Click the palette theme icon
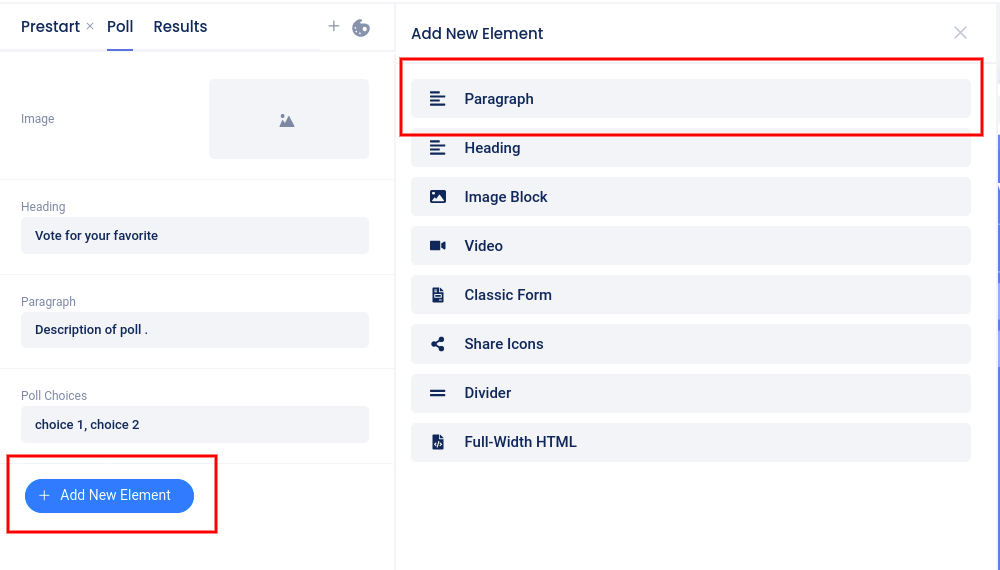 pos(361,28)
